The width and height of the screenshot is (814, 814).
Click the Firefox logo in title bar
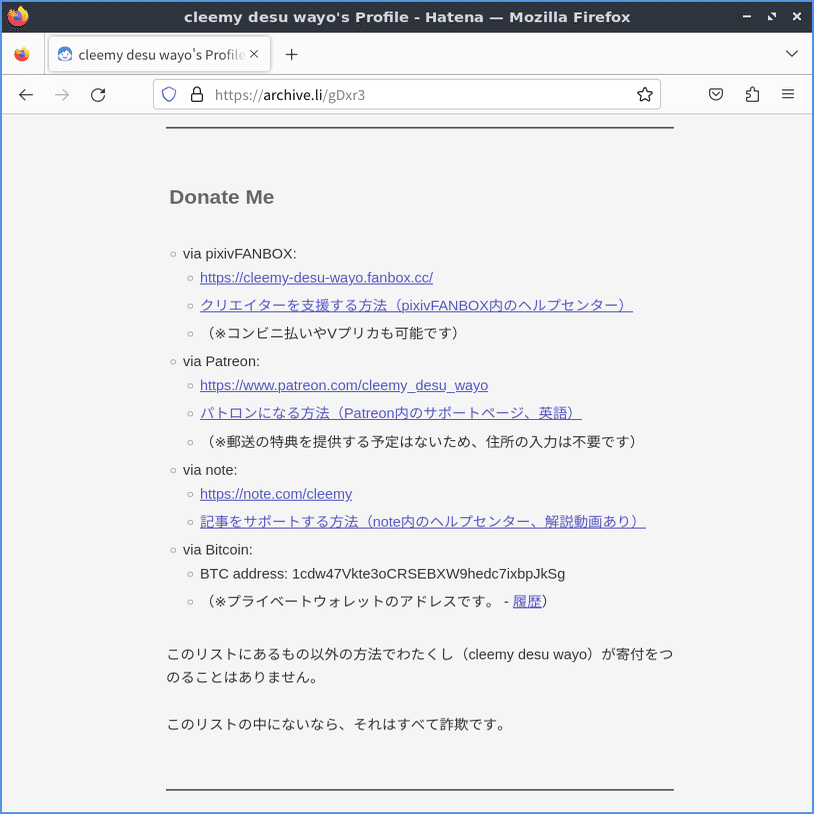[x=18, y=17]
